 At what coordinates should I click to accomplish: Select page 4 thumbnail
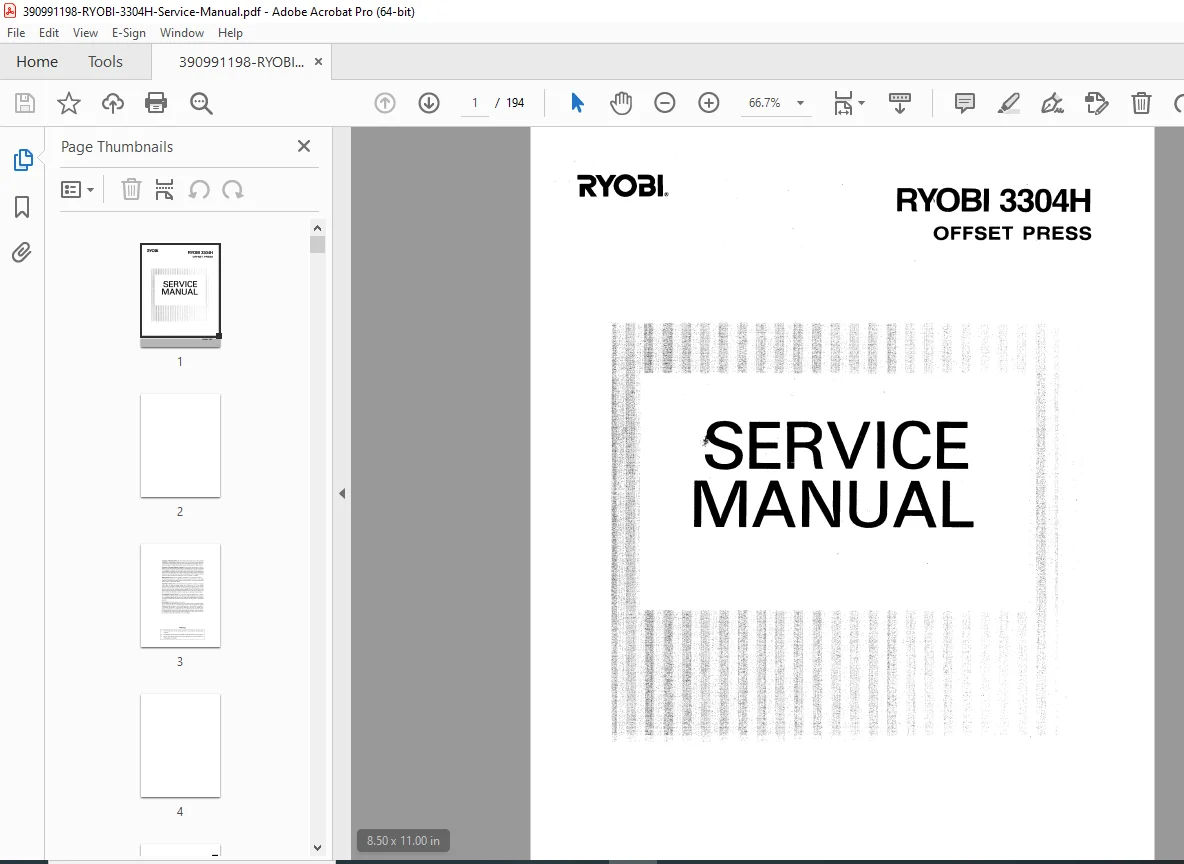point(180,745)
